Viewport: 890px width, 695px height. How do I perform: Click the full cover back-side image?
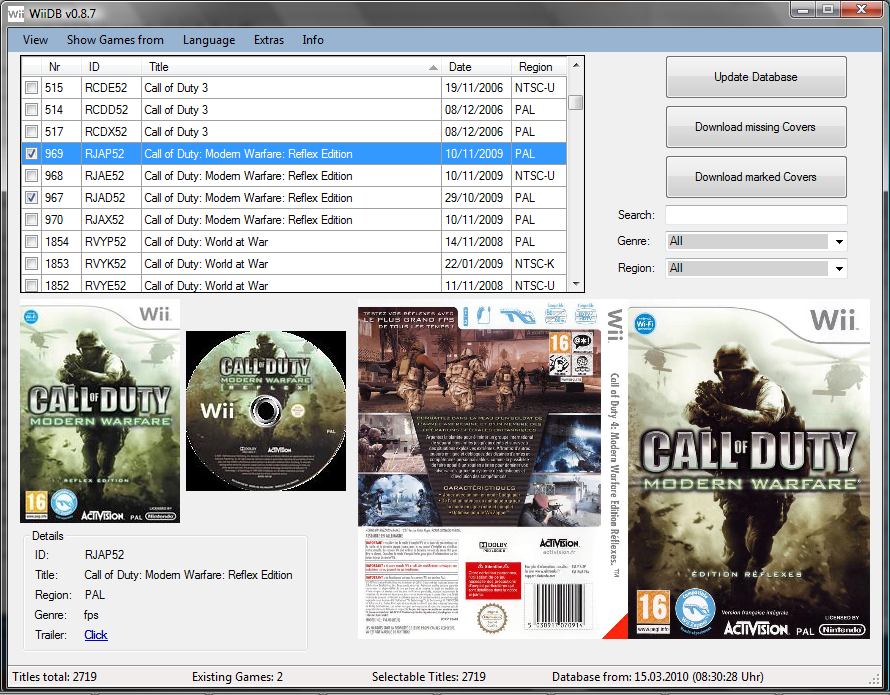(479, 470)
